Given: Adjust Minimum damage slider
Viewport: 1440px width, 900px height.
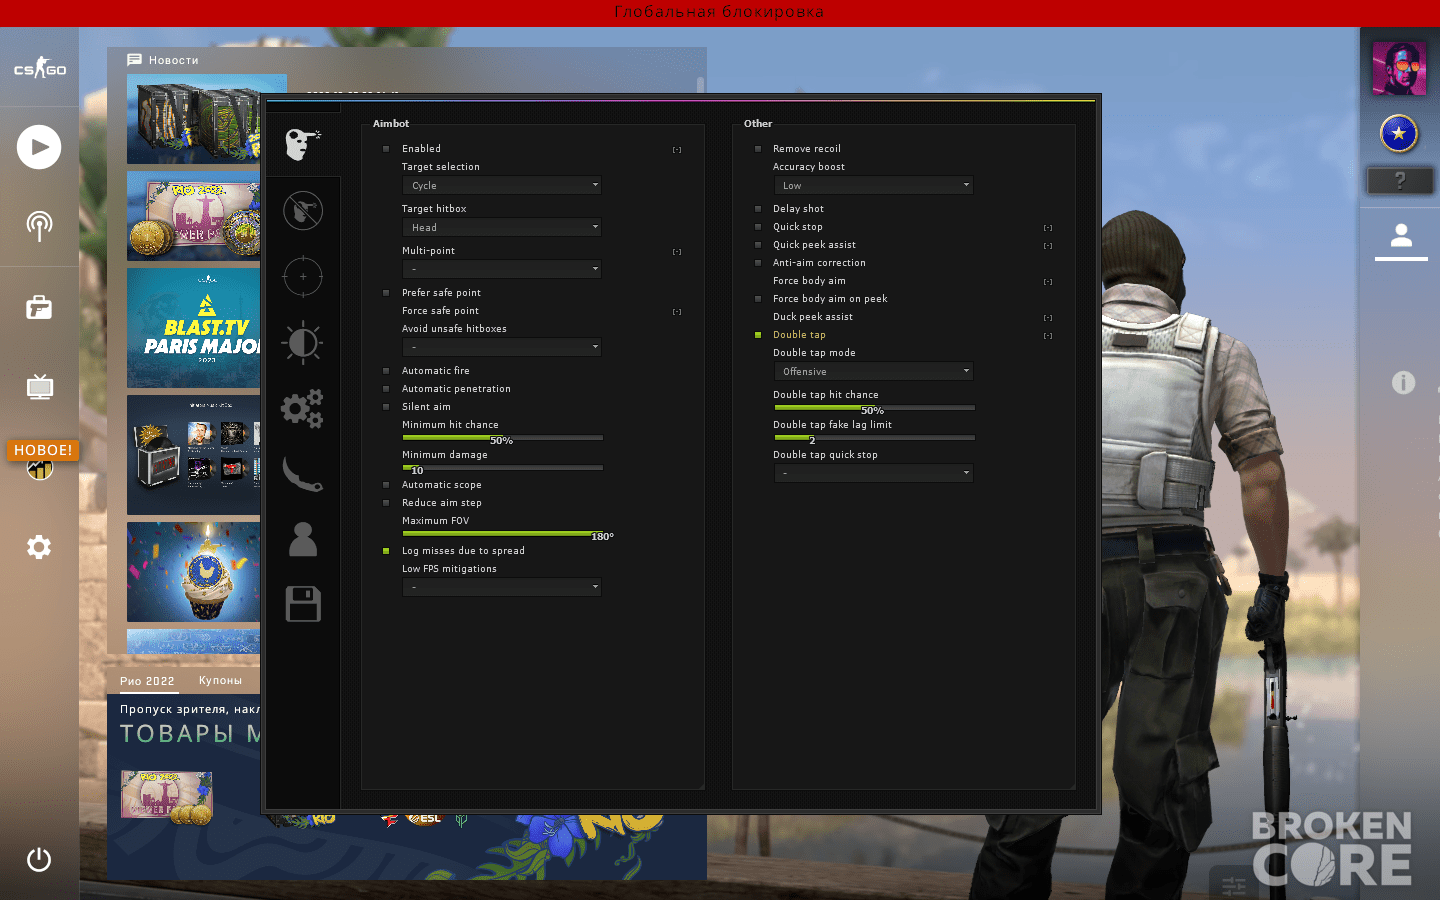Looking at the screenshot, I should (502, 467).
